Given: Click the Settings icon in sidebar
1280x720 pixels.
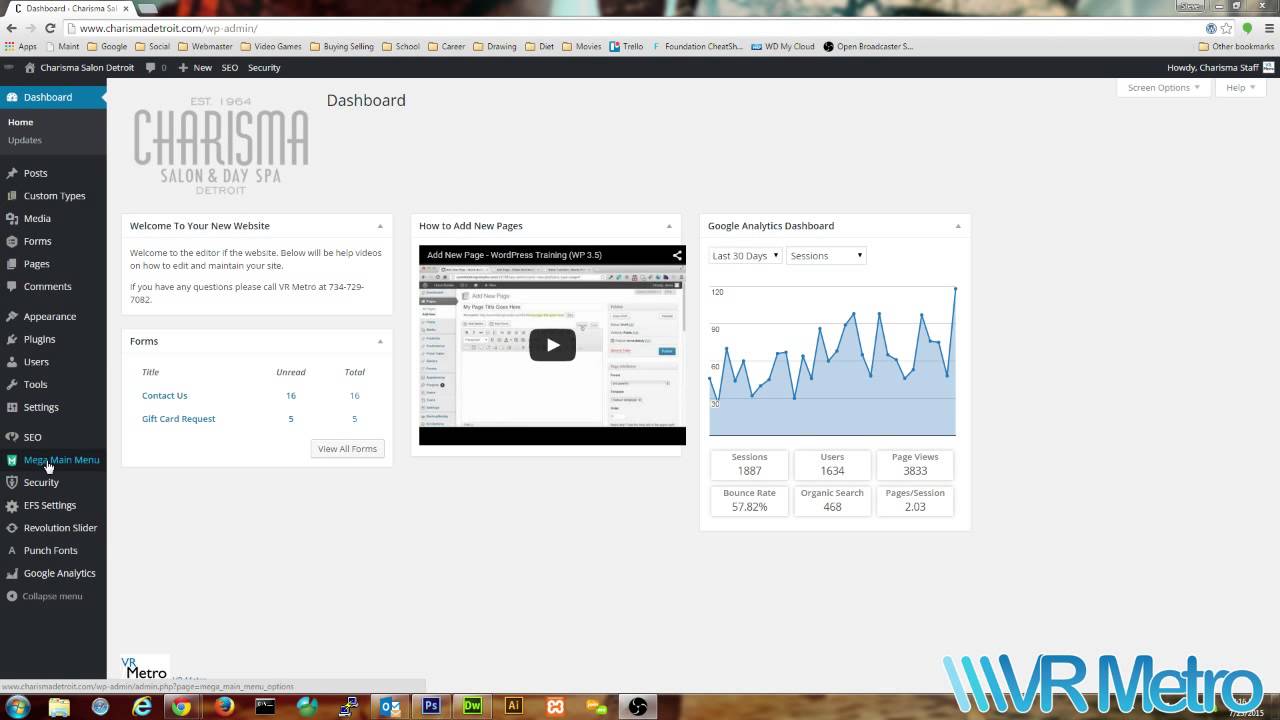Looking at the screenshot, I should pos(12,407).
